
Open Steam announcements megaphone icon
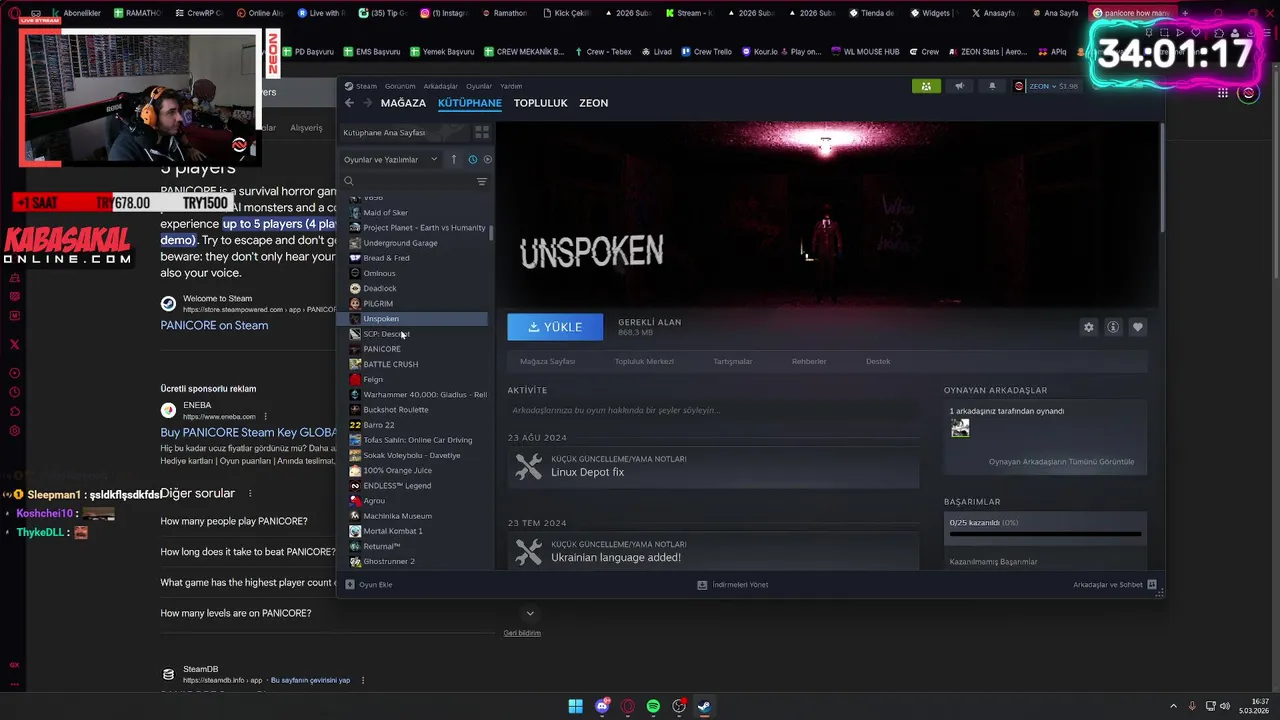click(x=960, y=86)
